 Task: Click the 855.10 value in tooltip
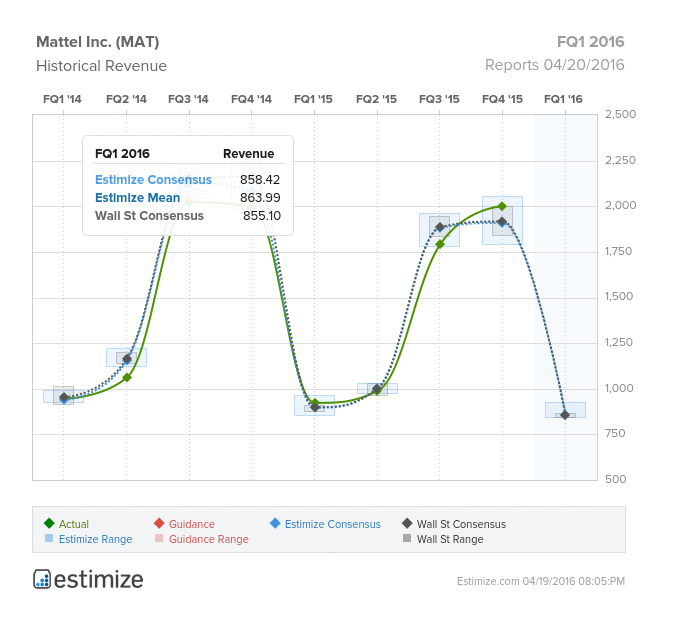pyautogui.click(x=262, y=216)
